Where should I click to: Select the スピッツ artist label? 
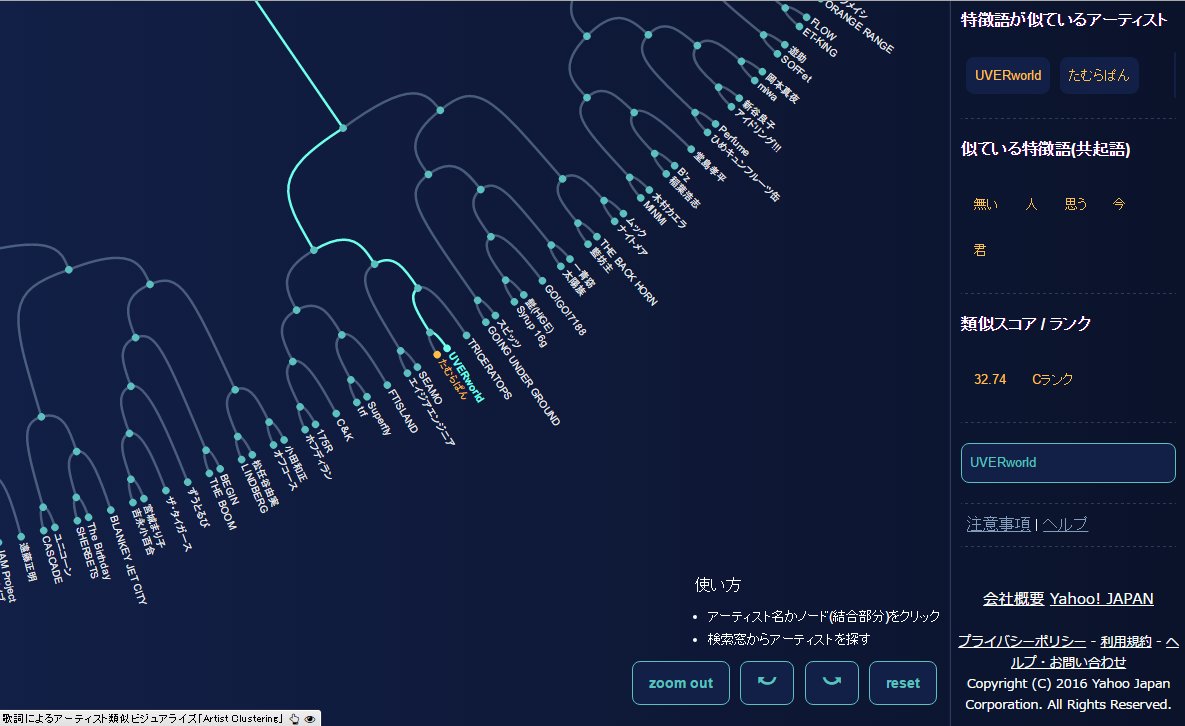tap(509, 331)
